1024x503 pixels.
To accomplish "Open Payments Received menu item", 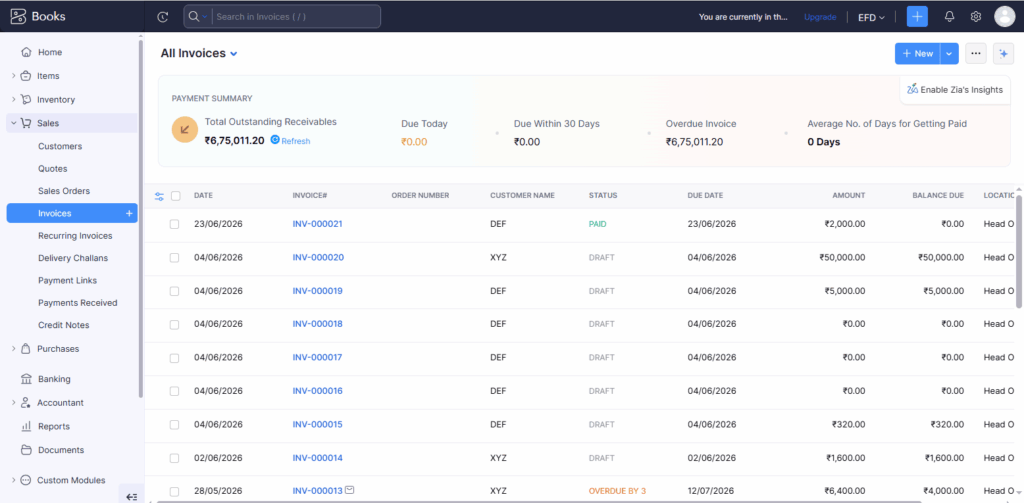I will 78,303.
